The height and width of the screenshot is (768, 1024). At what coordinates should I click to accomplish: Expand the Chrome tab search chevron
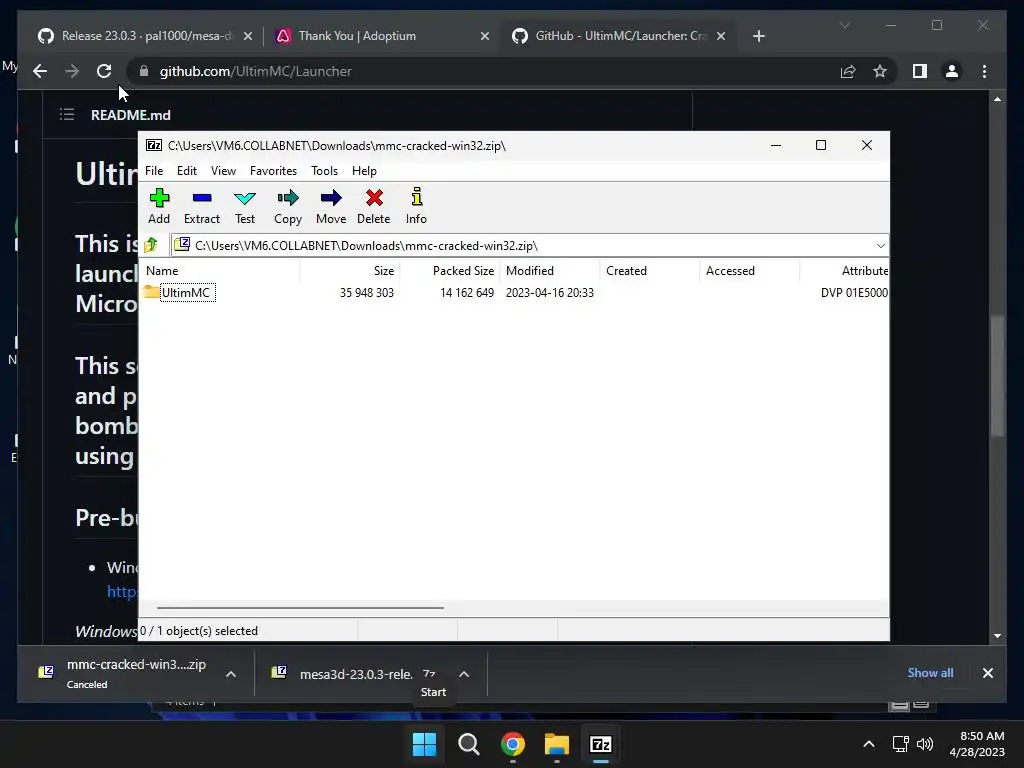(844, 25)
